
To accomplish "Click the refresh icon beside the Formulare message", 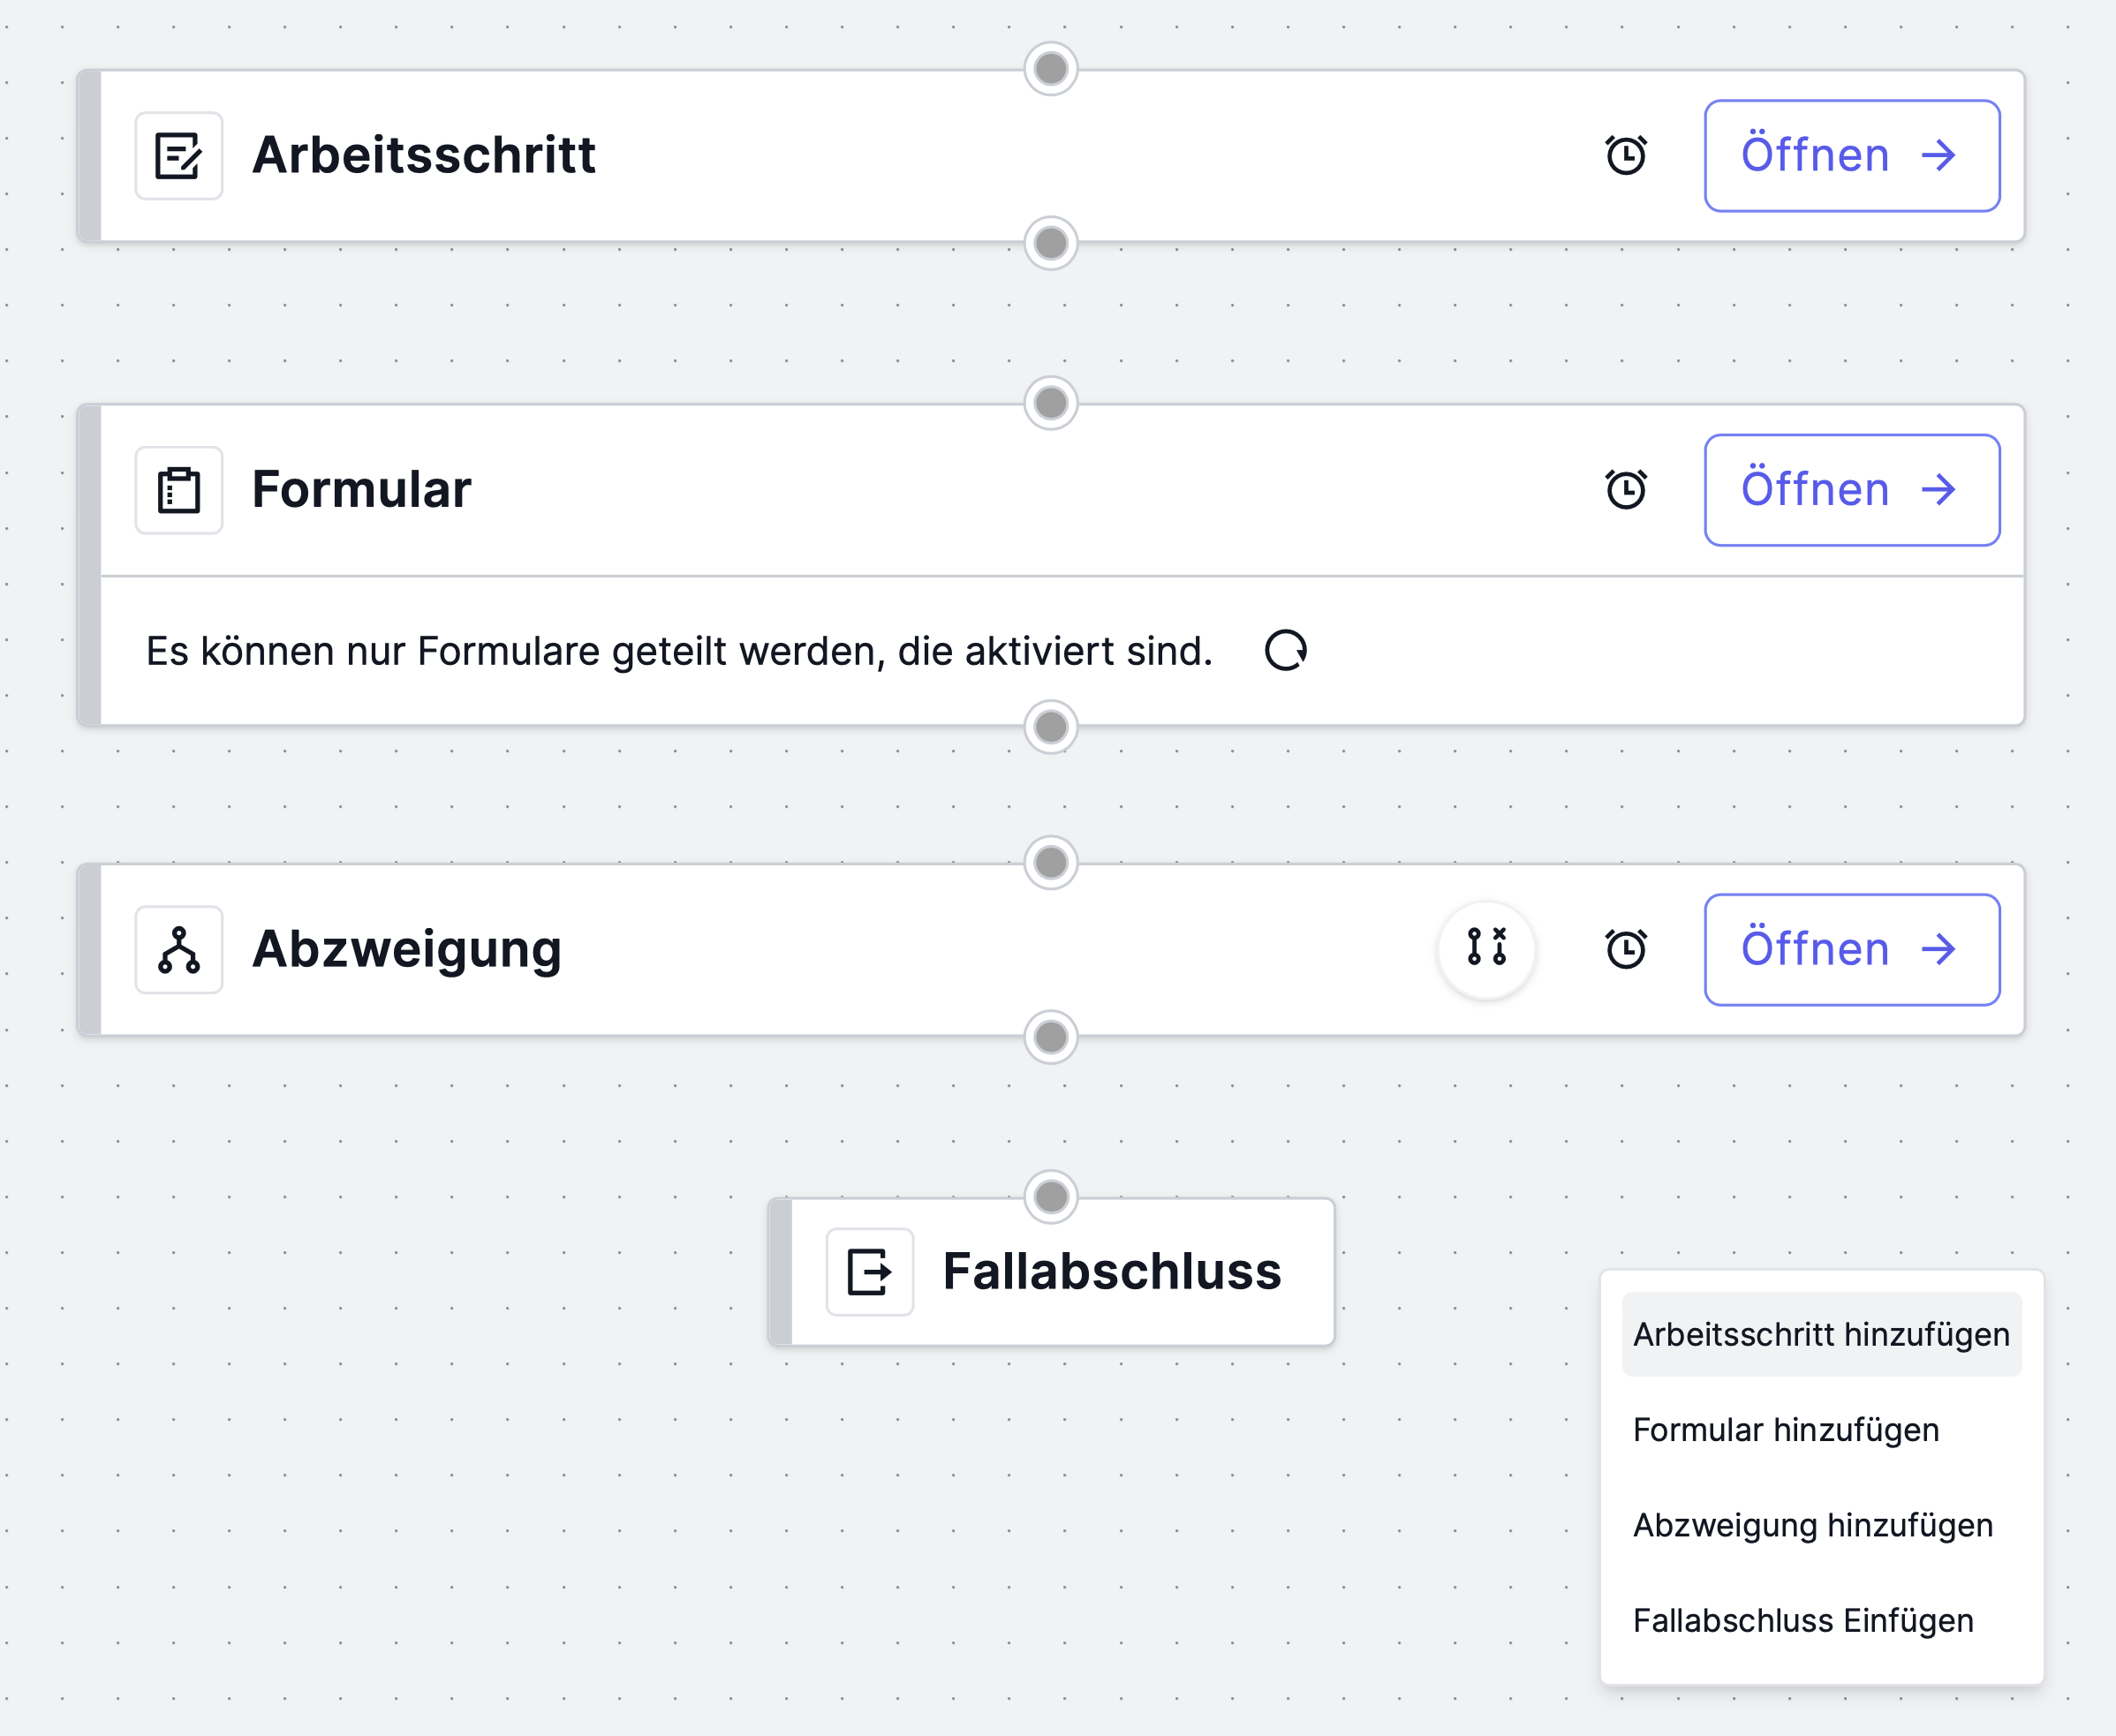I will click(1286, 650).
